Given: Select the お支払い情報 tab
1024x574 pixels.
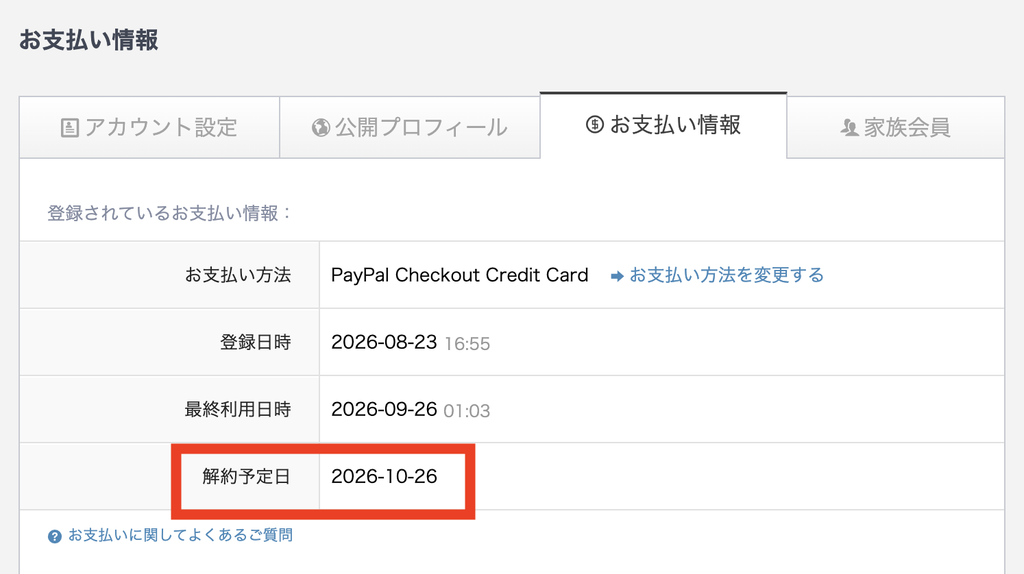Looking at the screenshot, I should pyautogui.click(x=663, y=125).
